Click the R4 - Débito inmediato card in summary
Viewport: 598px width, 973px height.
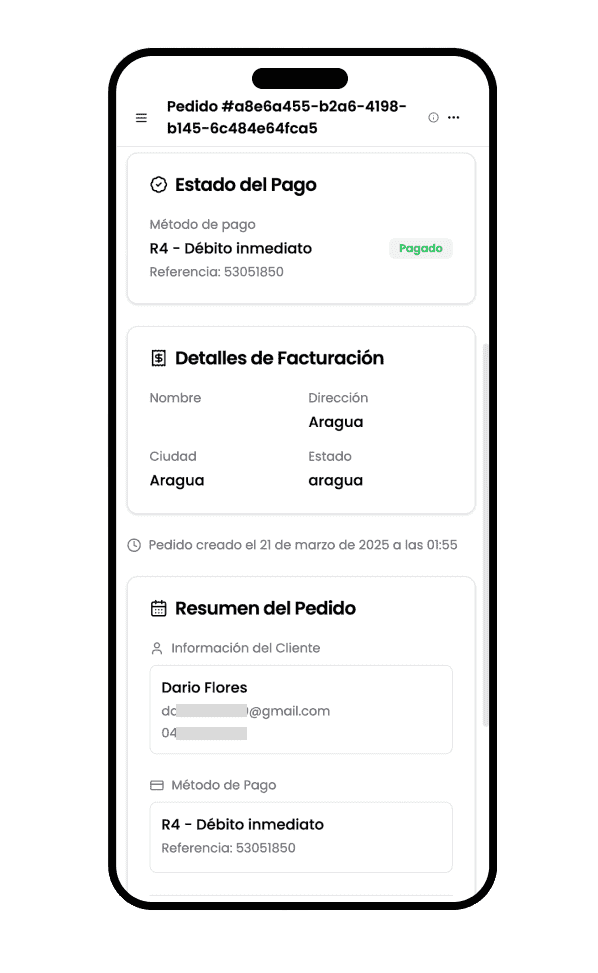(x=301, y=838)
